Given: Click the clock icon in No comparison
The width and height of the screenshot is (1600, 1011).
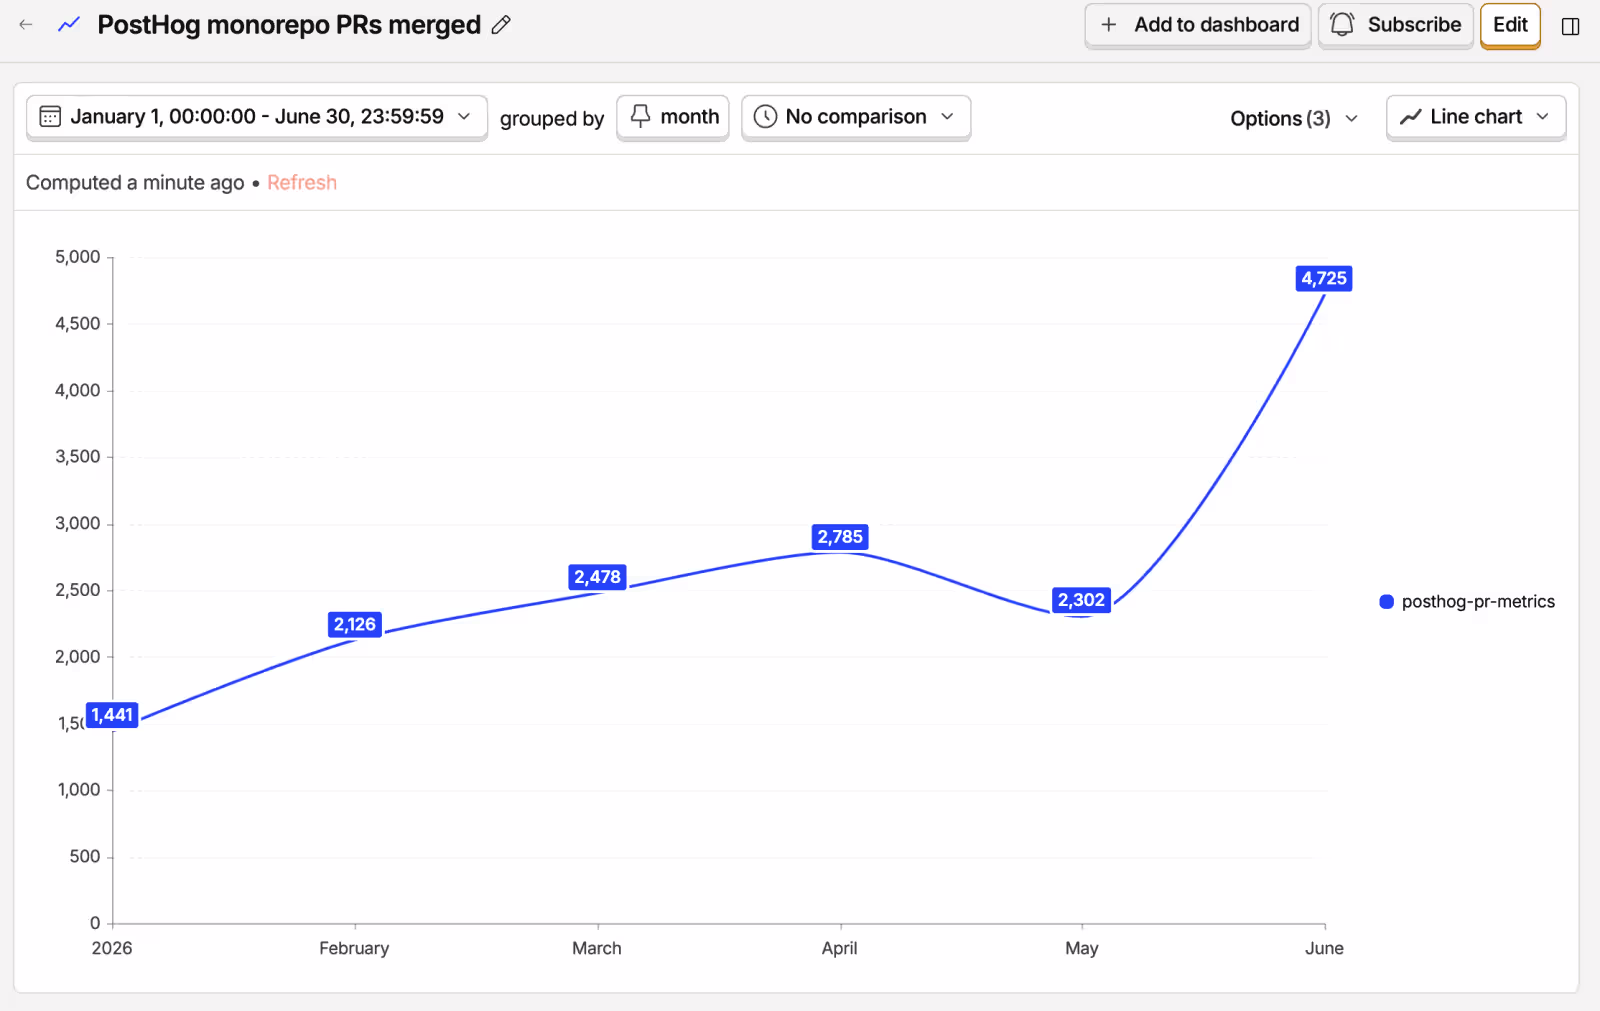Looking at the screenshot, I should (765, 117).
